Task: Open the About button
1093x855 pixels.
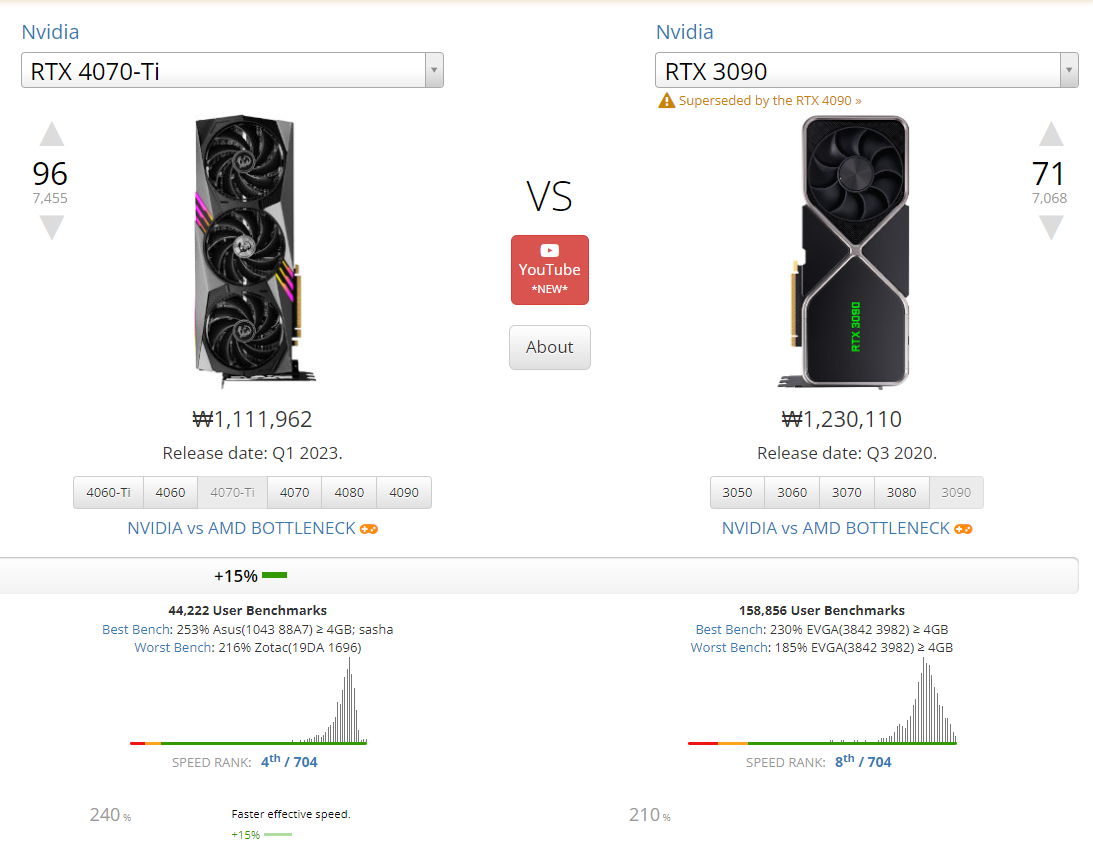Action: (x=549, y=347)
